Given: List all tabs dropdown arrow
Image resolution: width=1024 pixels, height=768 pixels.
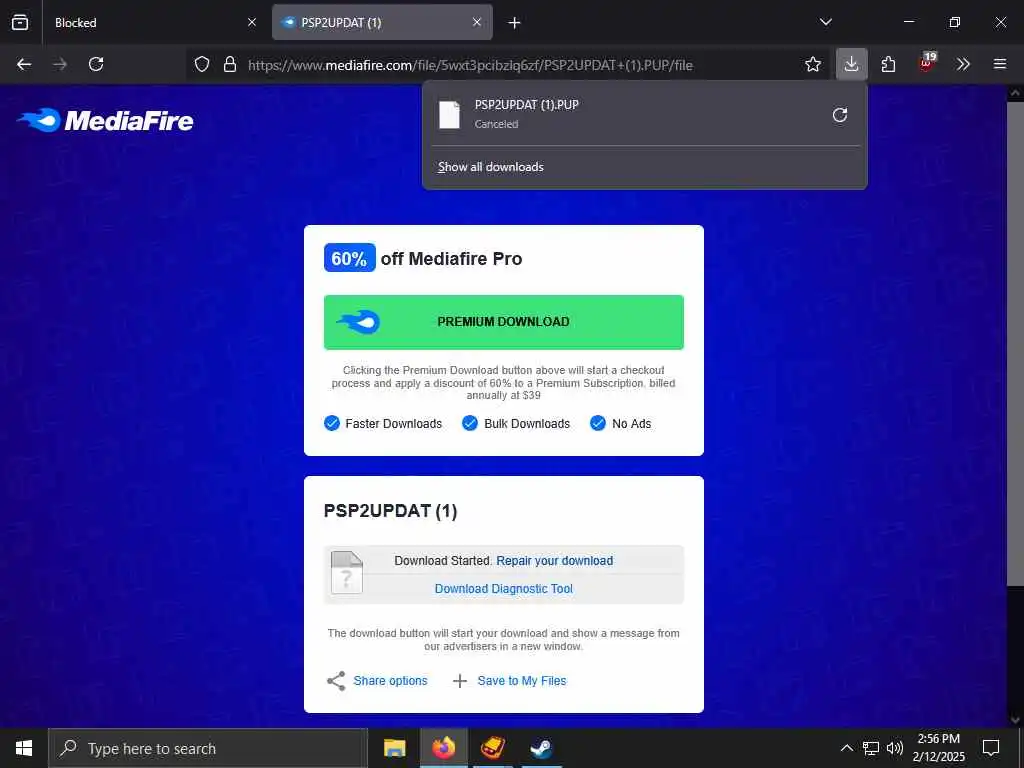Looking at the screenshot, I should click(826, 22).
